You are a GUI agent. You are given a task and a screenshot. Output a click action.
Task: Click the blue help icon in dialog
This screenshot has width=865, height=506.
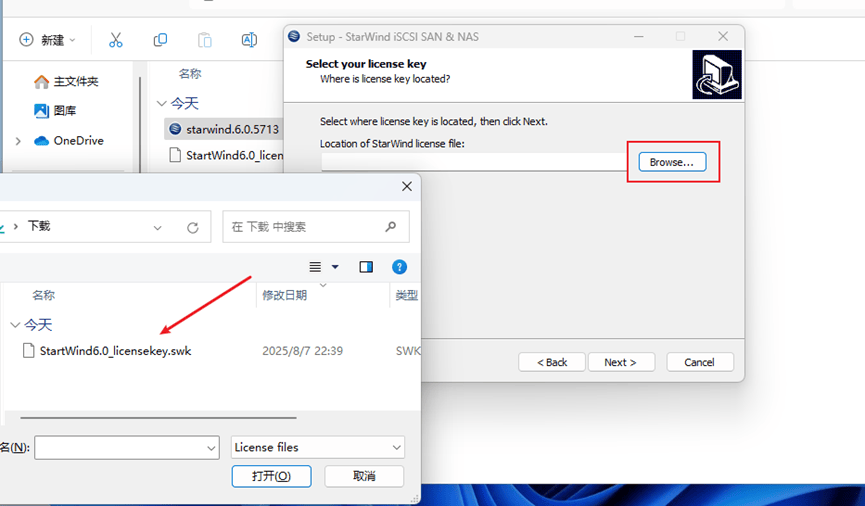click(399, 267)
